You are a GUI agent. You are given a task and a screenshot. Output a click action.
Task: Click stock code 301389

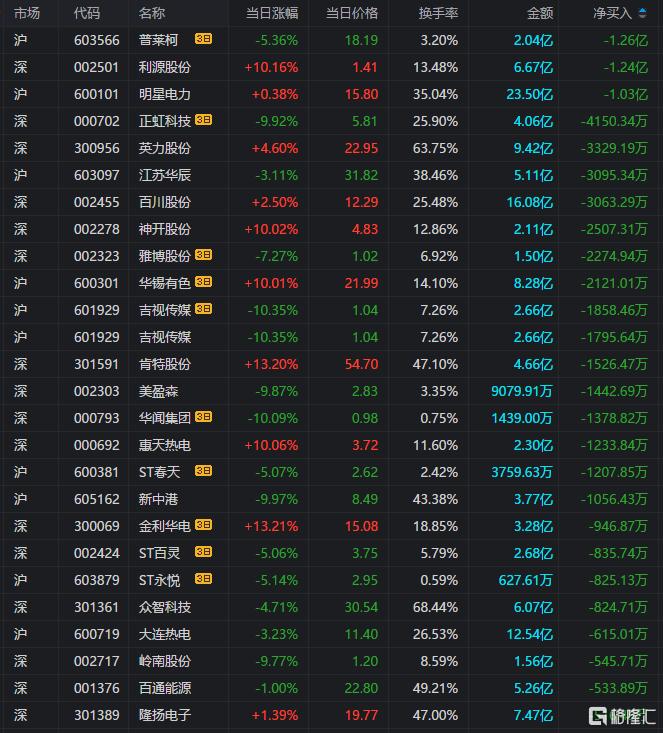pos(97,715)
